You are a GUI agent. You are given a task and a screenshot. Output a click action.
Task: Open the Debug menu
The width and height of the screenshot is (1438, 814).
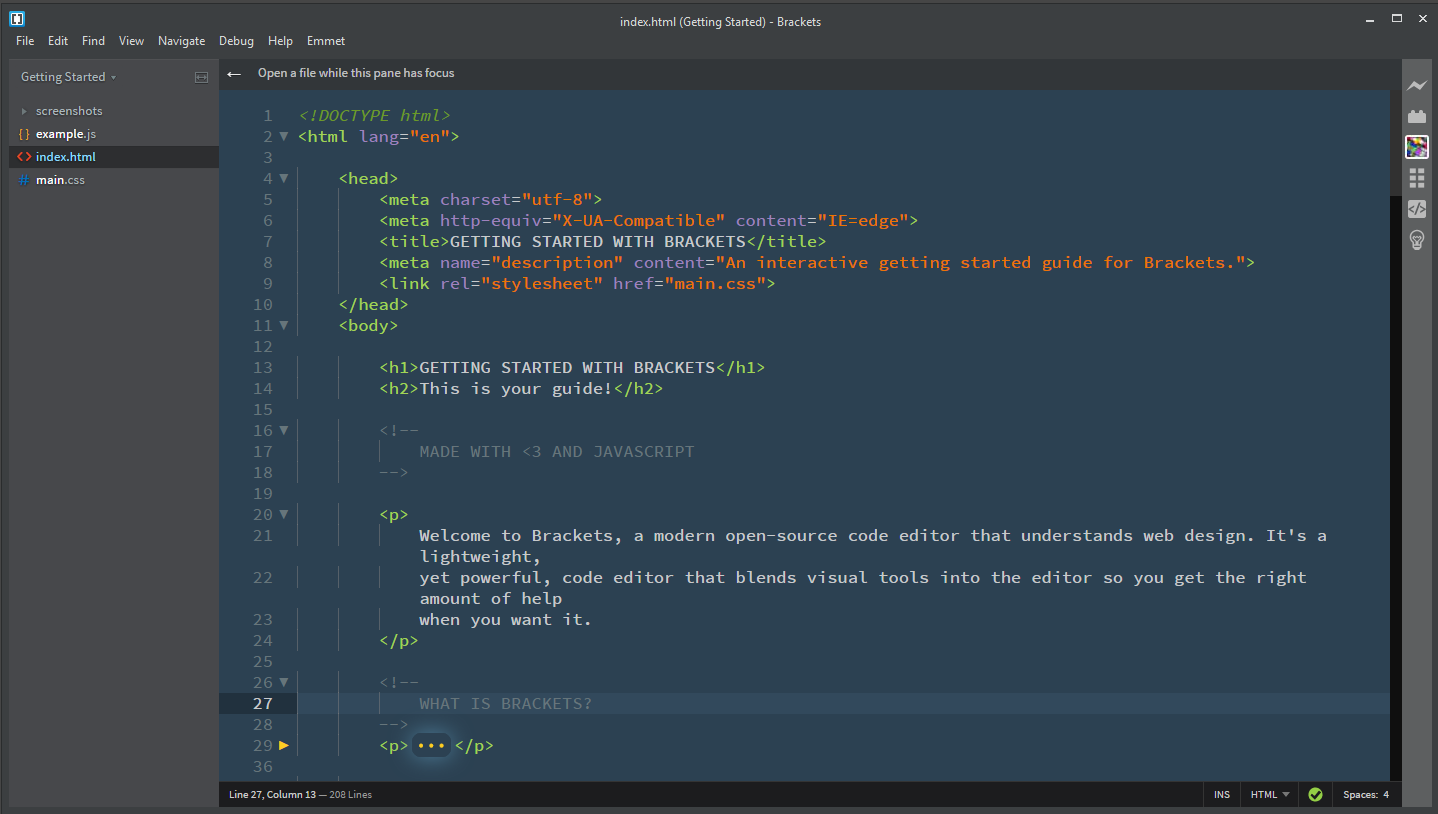point(236,41)
